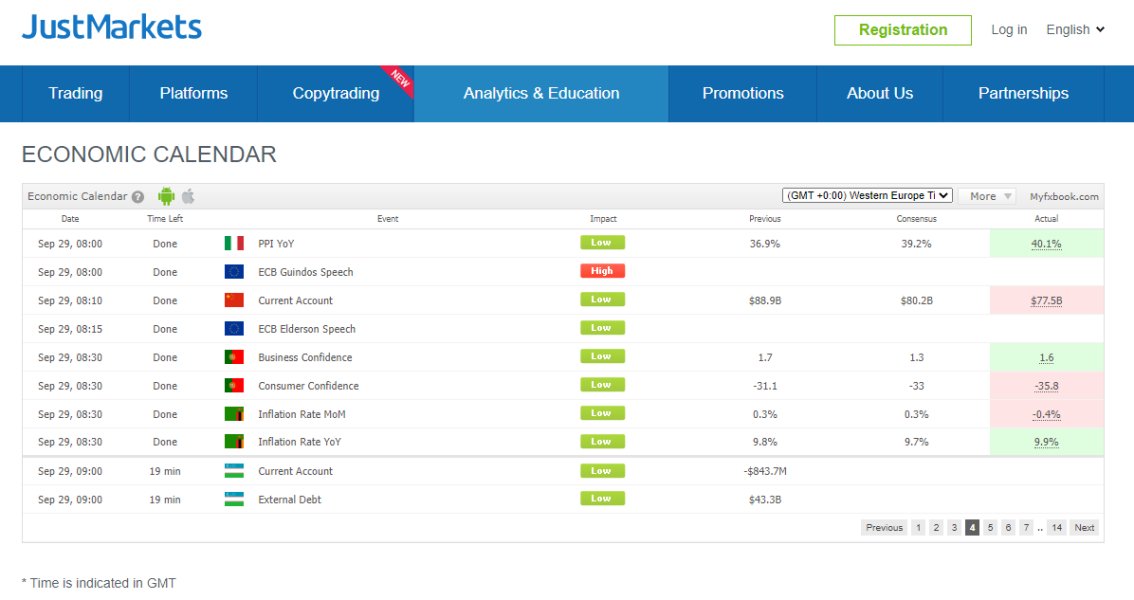Open the GMT timezone dropdown
Screen dimensions: 1134x600
(x=867, y=196)
